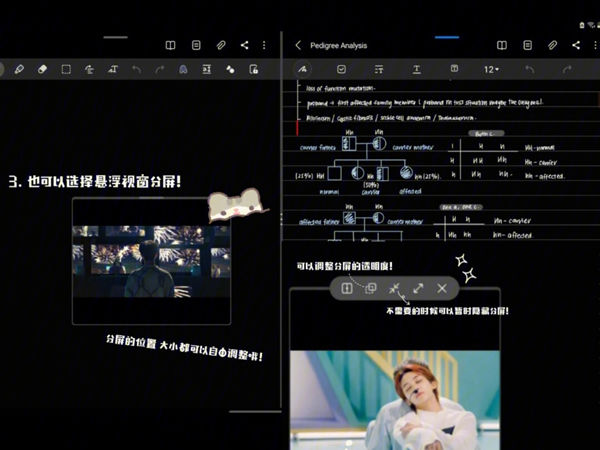This screenshot has height=450, width=600.
Task: Go back from Pedigree Analysis note
Action: 298,45
